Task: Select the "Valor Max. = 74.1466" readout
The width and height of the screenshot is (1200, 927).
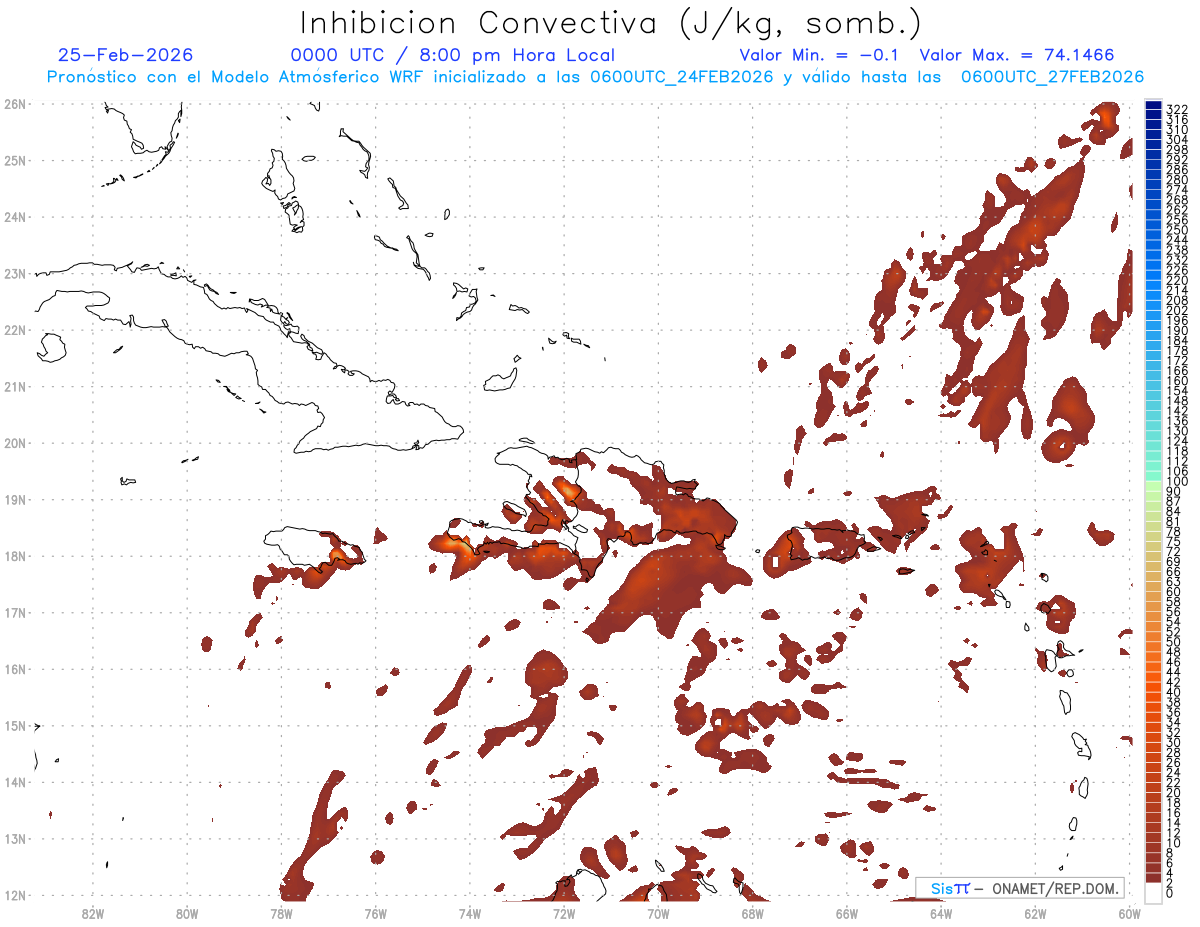Action: 1016,55
